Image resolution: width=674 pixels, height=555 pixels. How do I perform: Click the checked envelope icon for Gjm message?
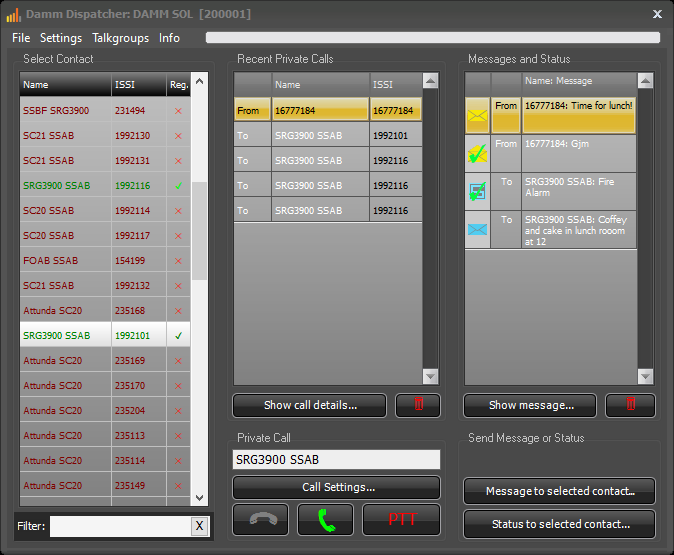[x=478, y=153]
